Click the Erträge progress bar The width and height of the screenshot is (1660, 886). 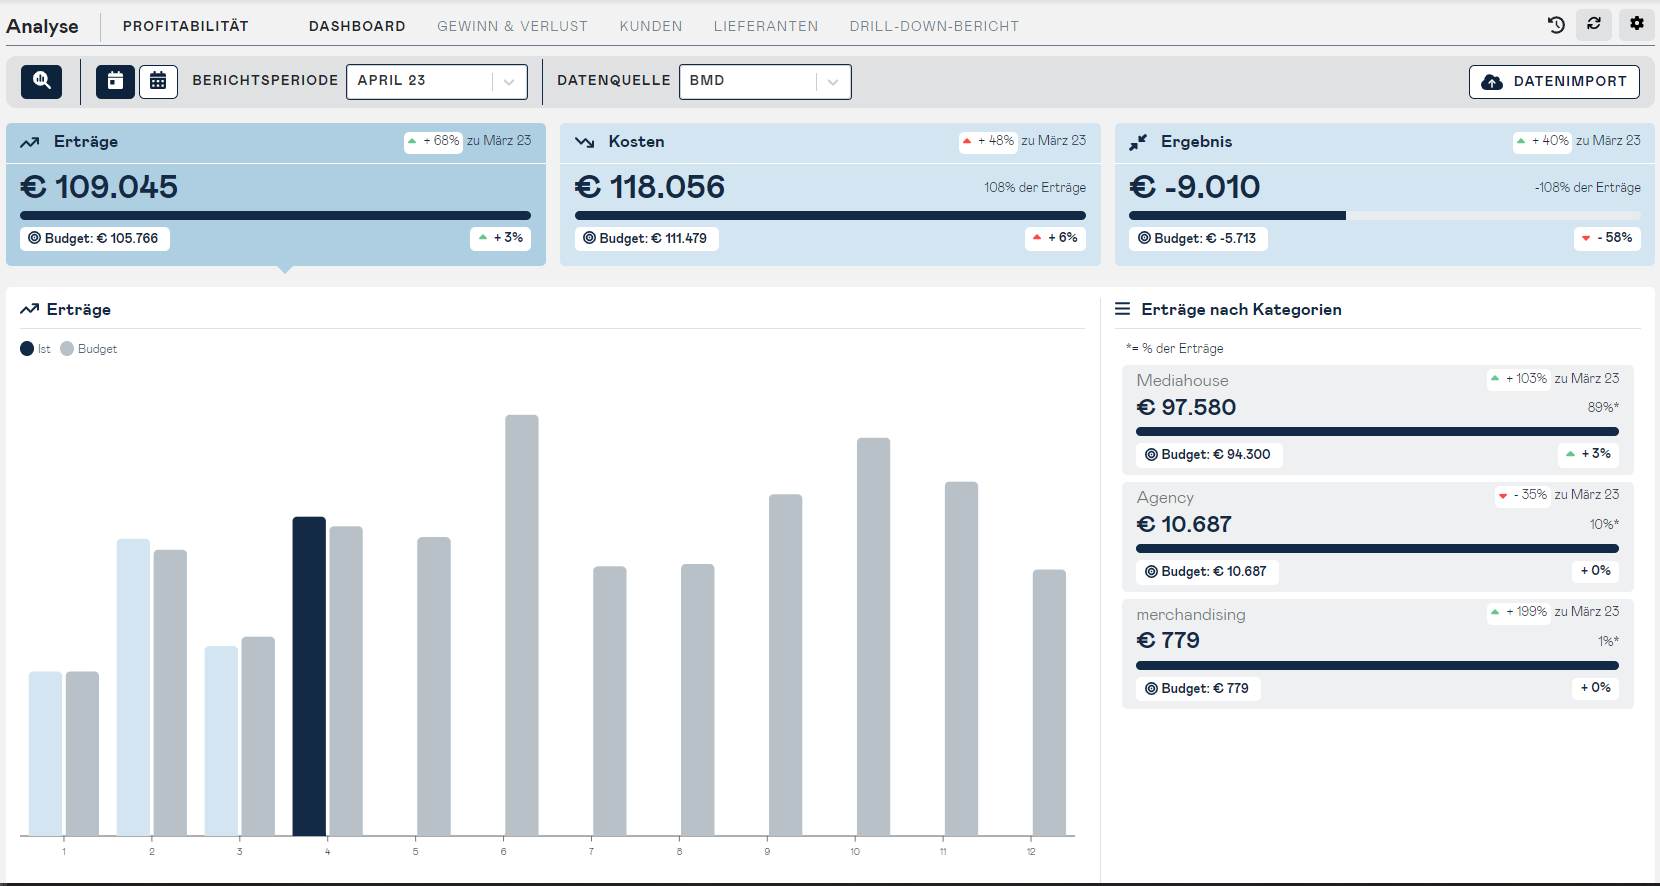coord(276,215)
